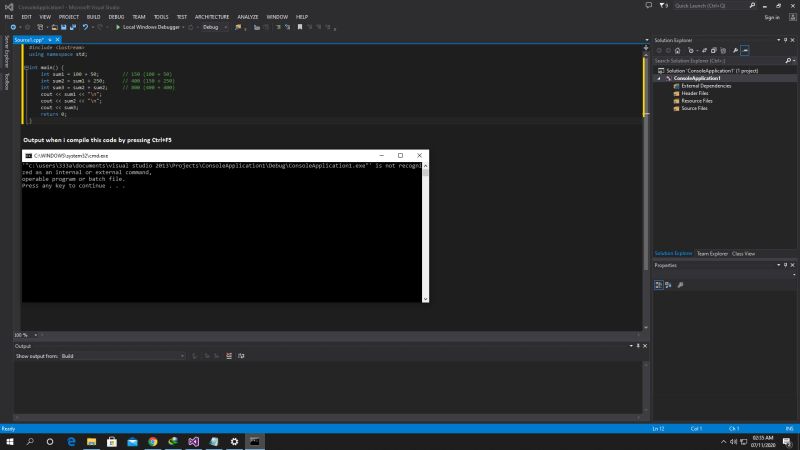Screen dimensions: 800x450
Task: Toggle the bookmark icon in toolbar
Action: [x=300, y=27]
